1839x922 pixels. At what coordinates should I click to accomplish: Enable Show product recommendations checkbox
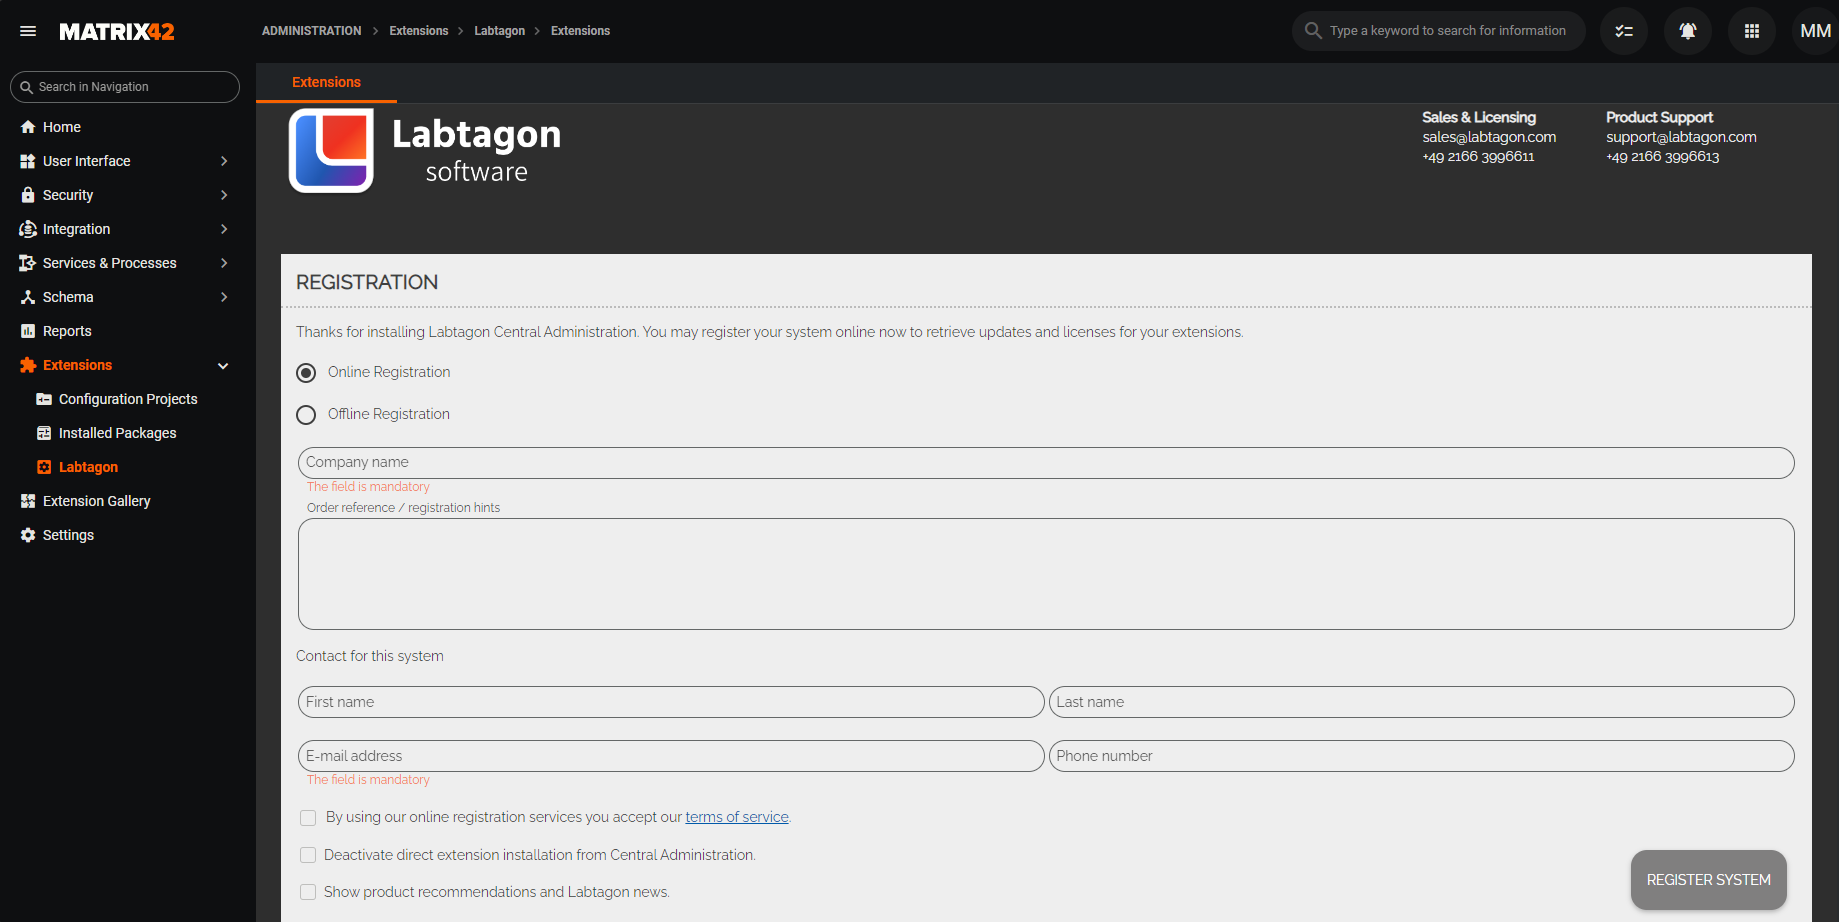tap(308, 892)
